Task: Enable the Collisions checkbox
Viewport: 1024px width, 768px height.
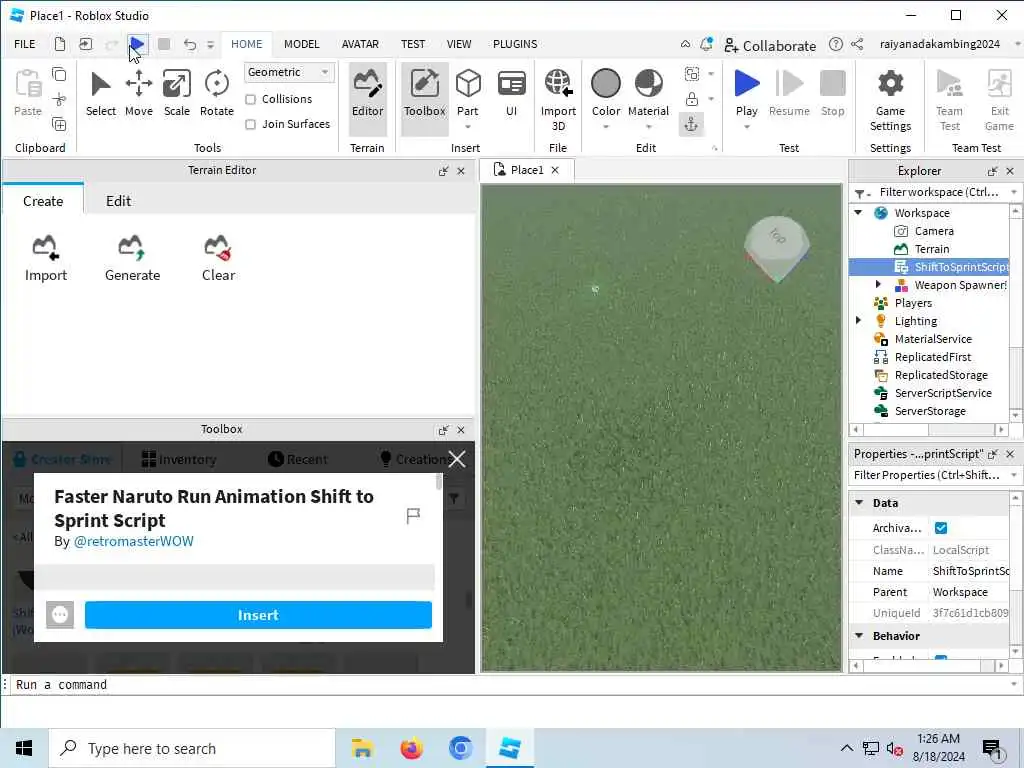Action: pyautogui.click(x=250, y=99)
